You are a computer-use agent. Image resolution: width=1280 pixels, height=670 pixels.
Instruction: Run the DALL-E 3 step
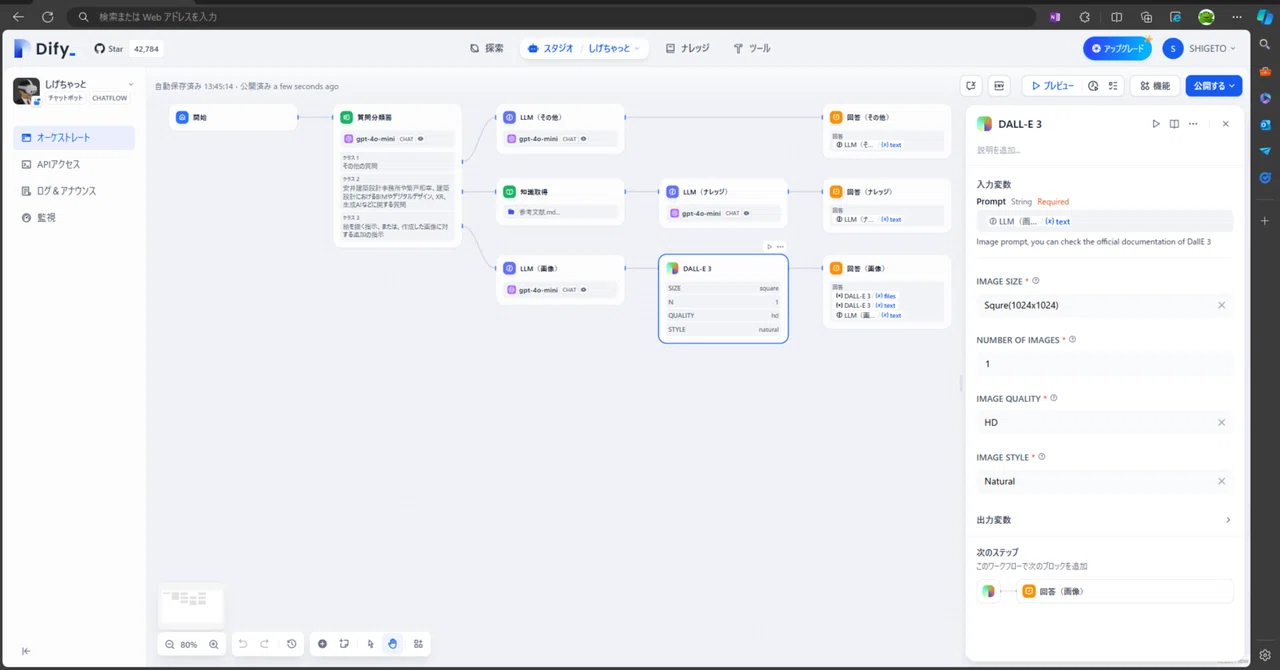(x=1156, y=124)
